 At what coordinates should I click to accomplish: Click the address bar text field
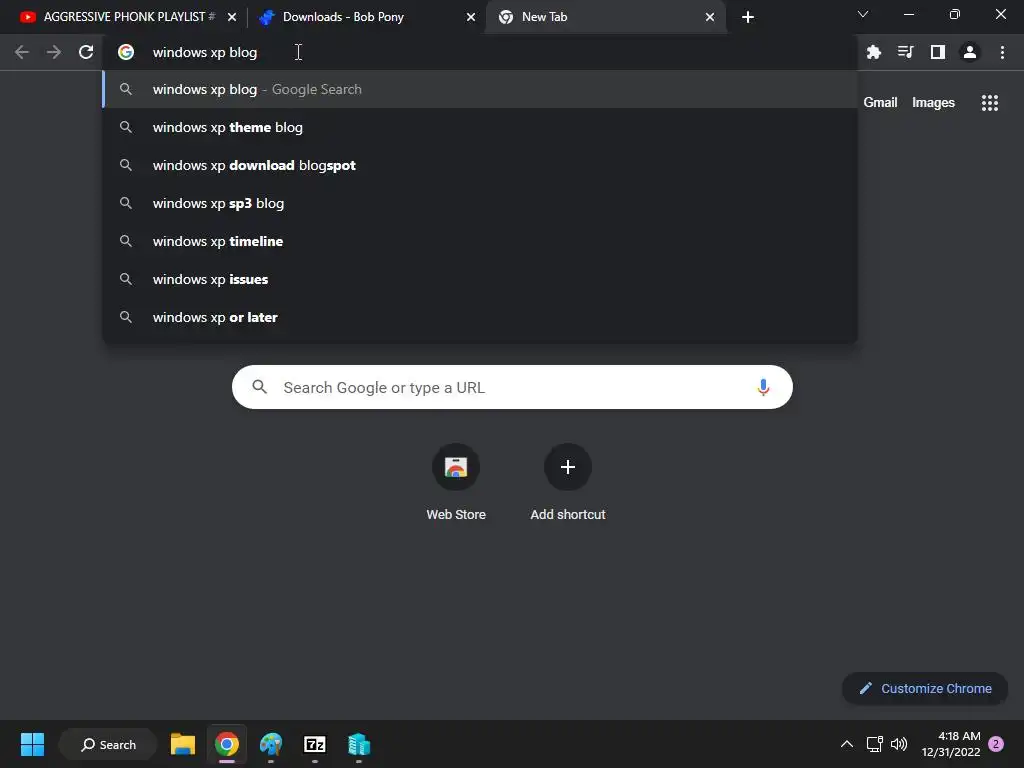480,52
